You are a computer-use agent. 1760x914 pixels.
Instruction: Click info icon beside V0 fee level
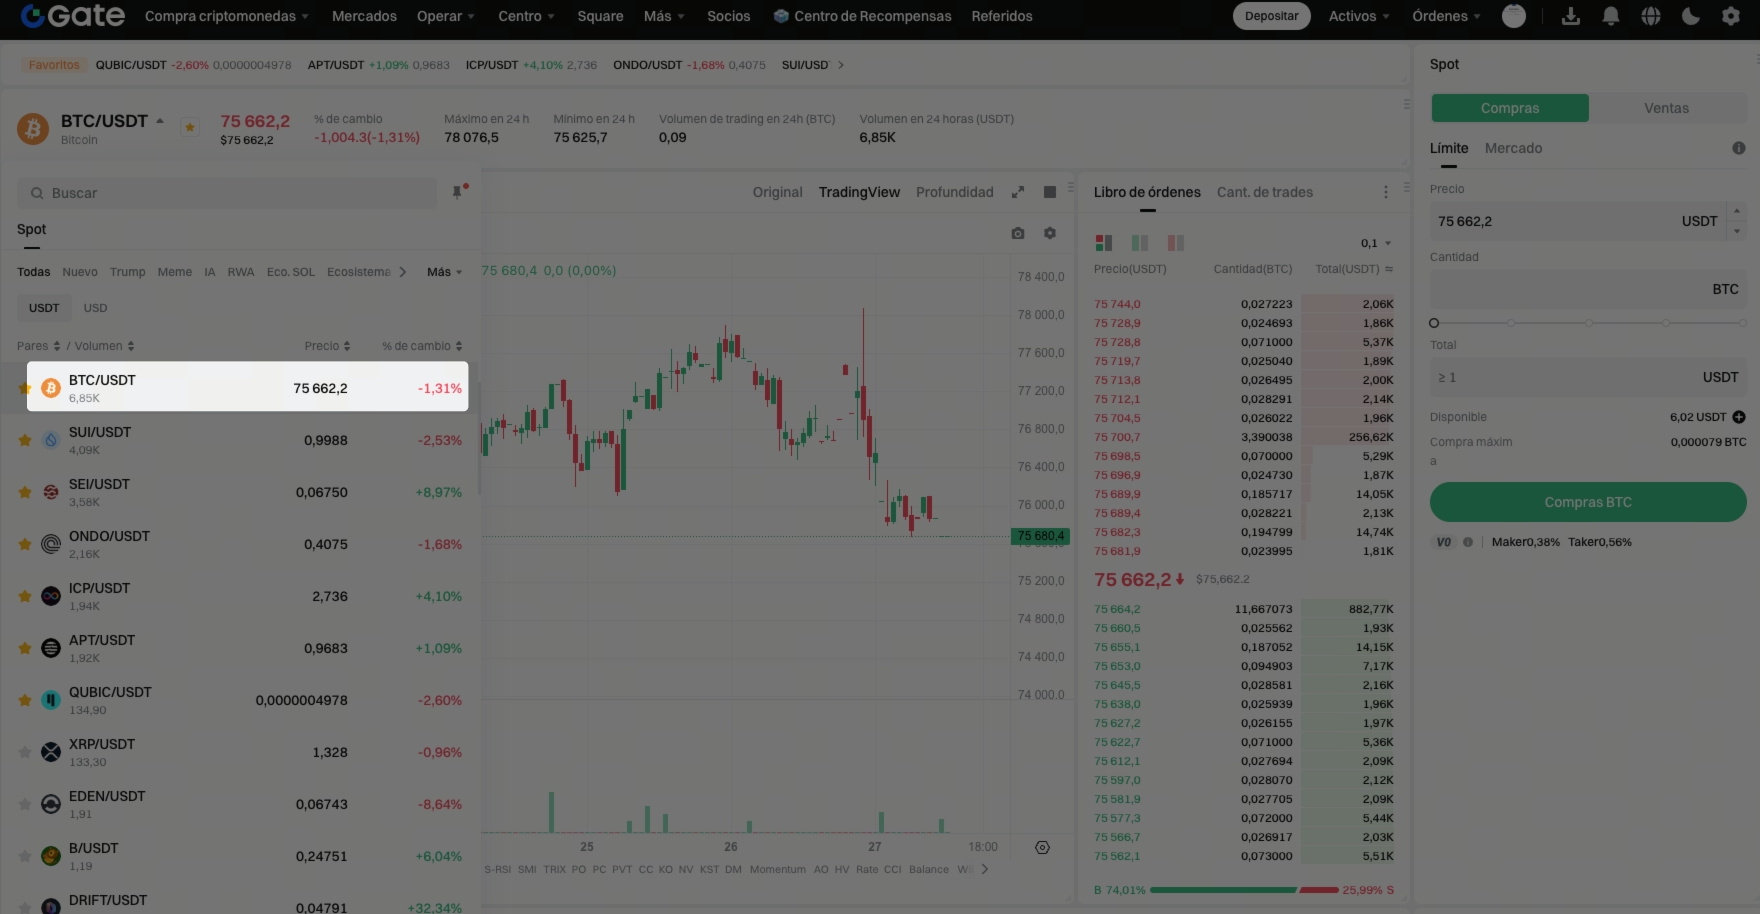coord(1468,542)
